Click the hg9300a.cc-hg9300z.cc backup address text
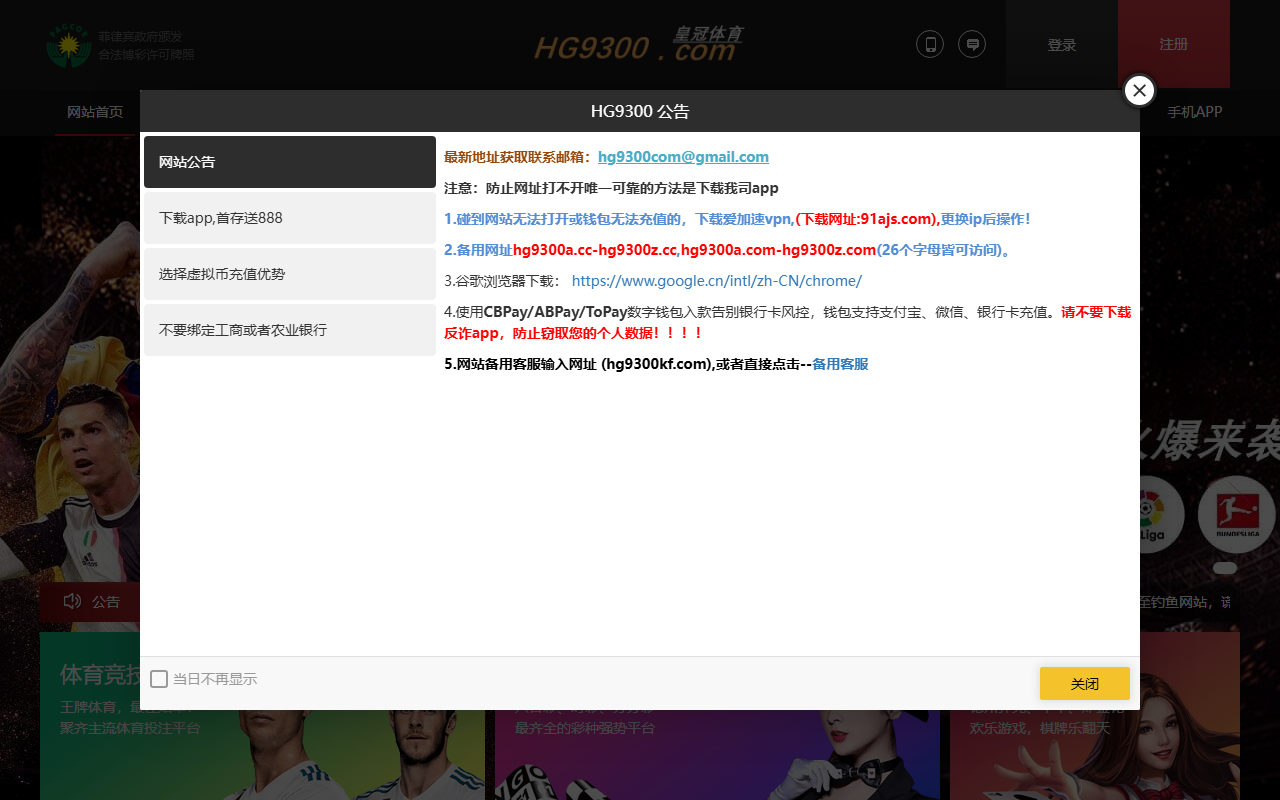This screenshot has height=800, width=1280. [x=595, y=250]
